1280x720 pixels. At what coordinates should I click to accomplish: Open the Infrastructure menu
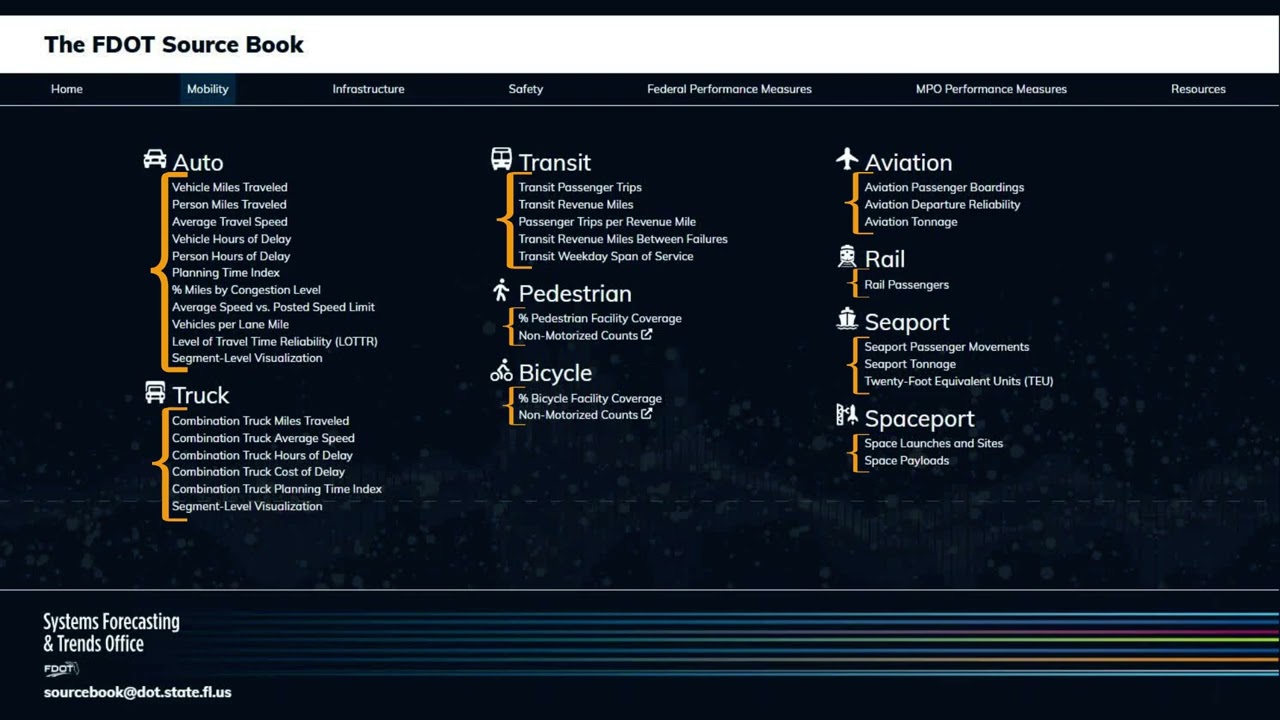369,89
